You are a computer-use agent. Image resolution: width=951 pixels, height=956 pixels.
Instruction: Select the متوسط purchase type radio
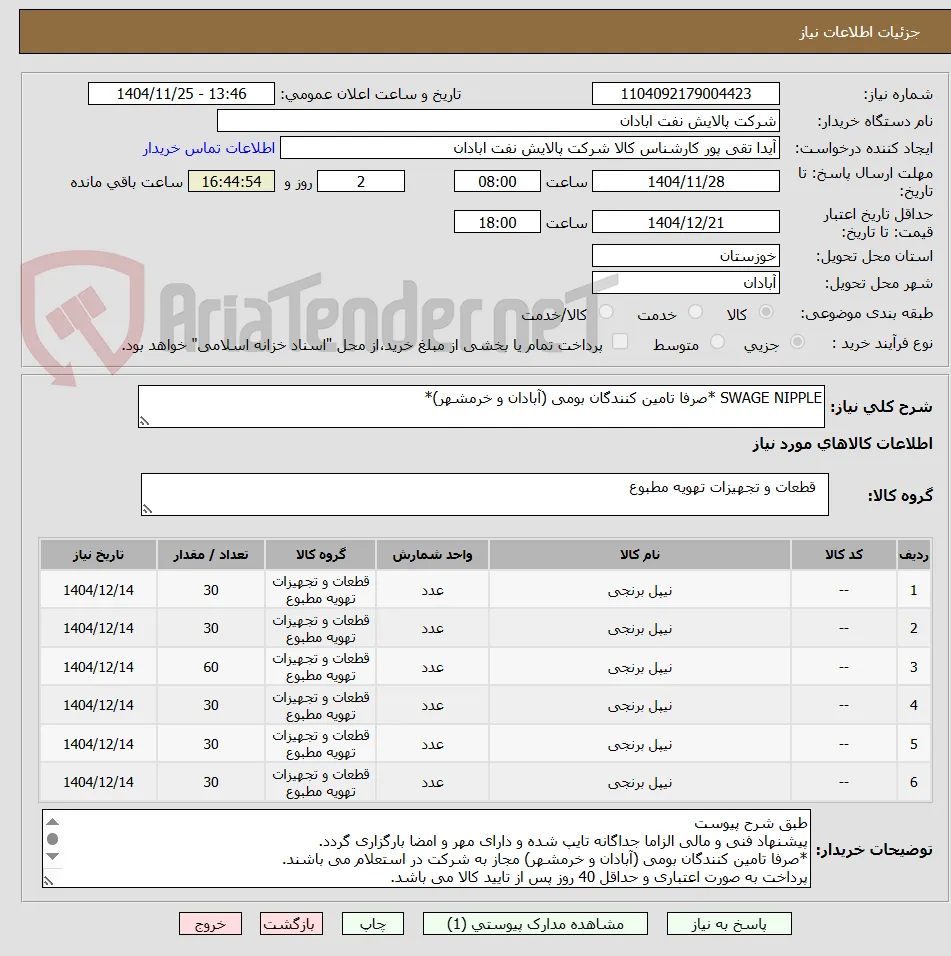click(x=718, y=342)
